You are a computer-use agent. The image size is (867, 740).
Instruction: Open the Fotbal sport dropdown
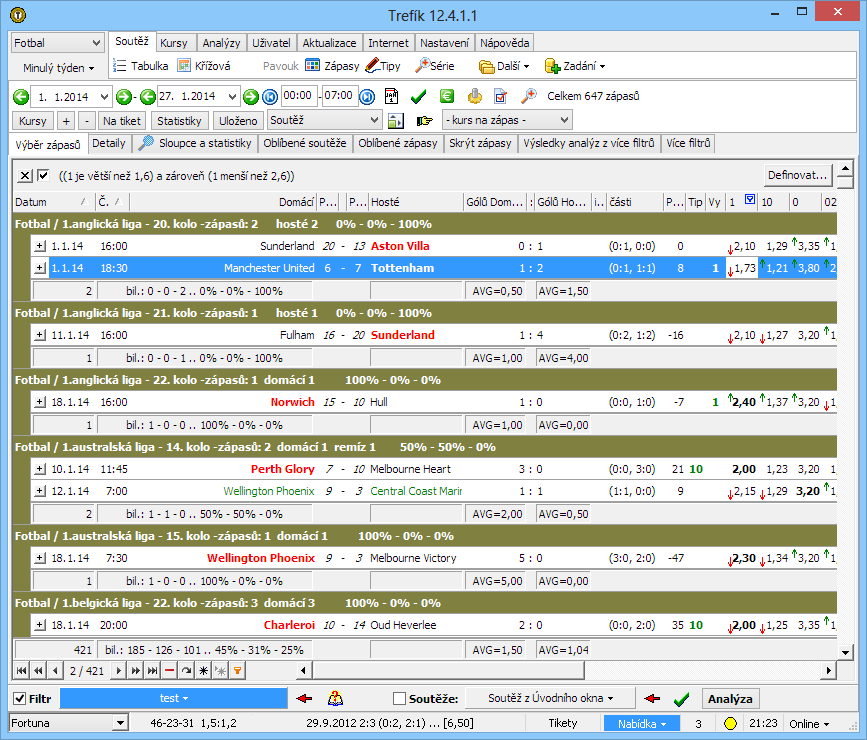click(x=58, y=43)
